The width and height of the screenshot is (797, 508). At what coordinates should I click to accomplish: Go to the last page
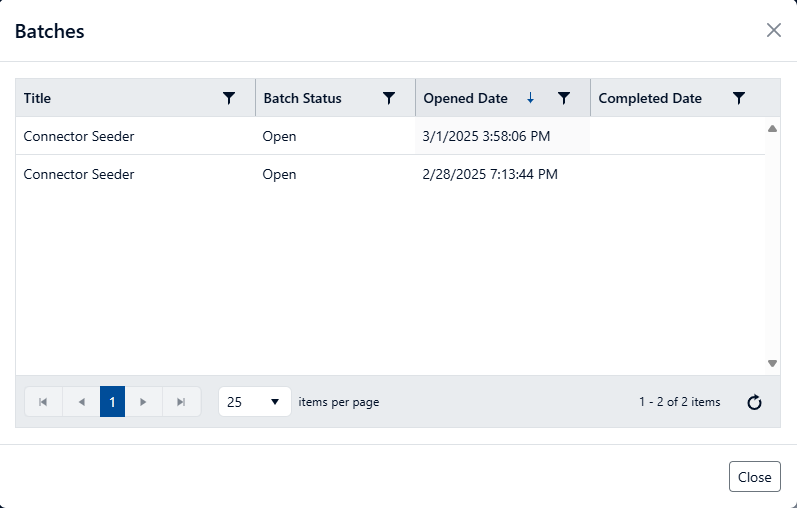181,402
